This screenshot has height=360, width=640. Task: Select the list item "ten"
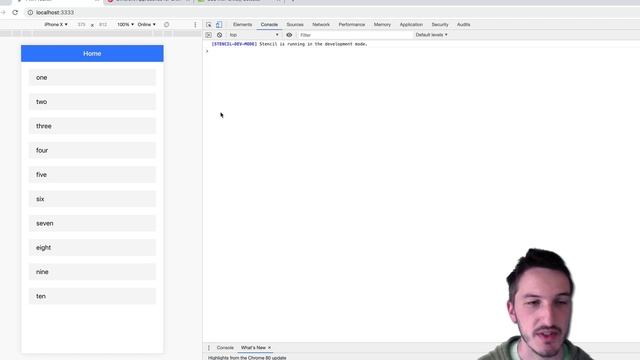[x=92, y=296]
